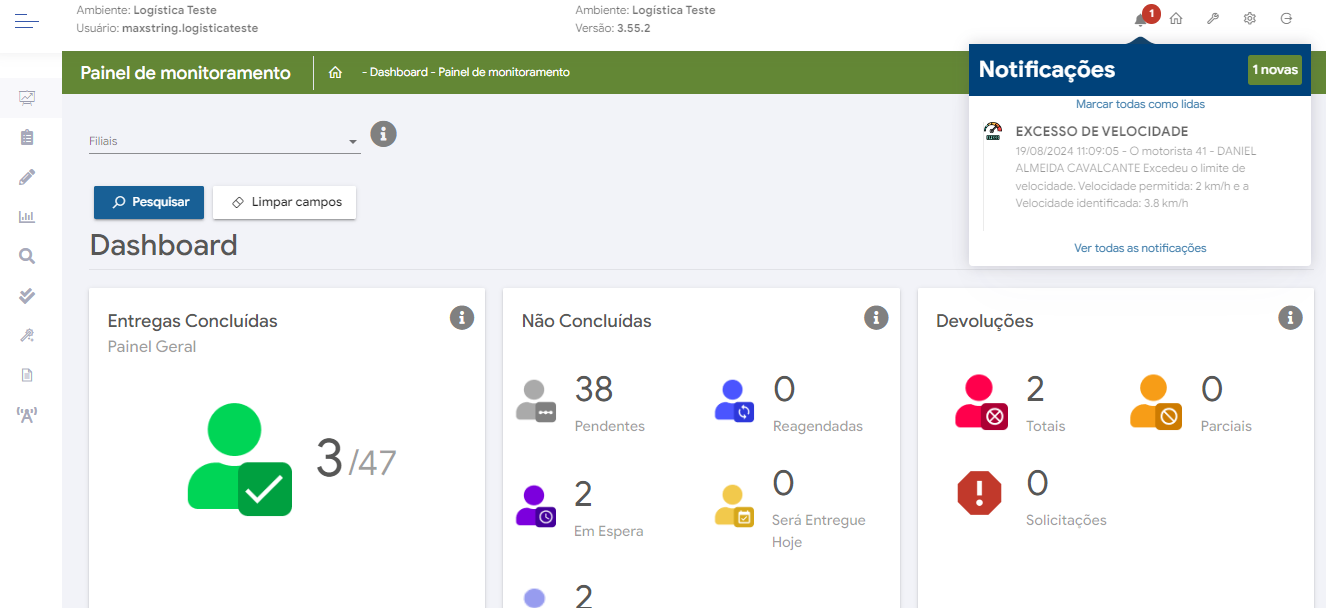The image size is (1326, 608).
Task: Open settings via the gear icon
Action: point(1249,19)
